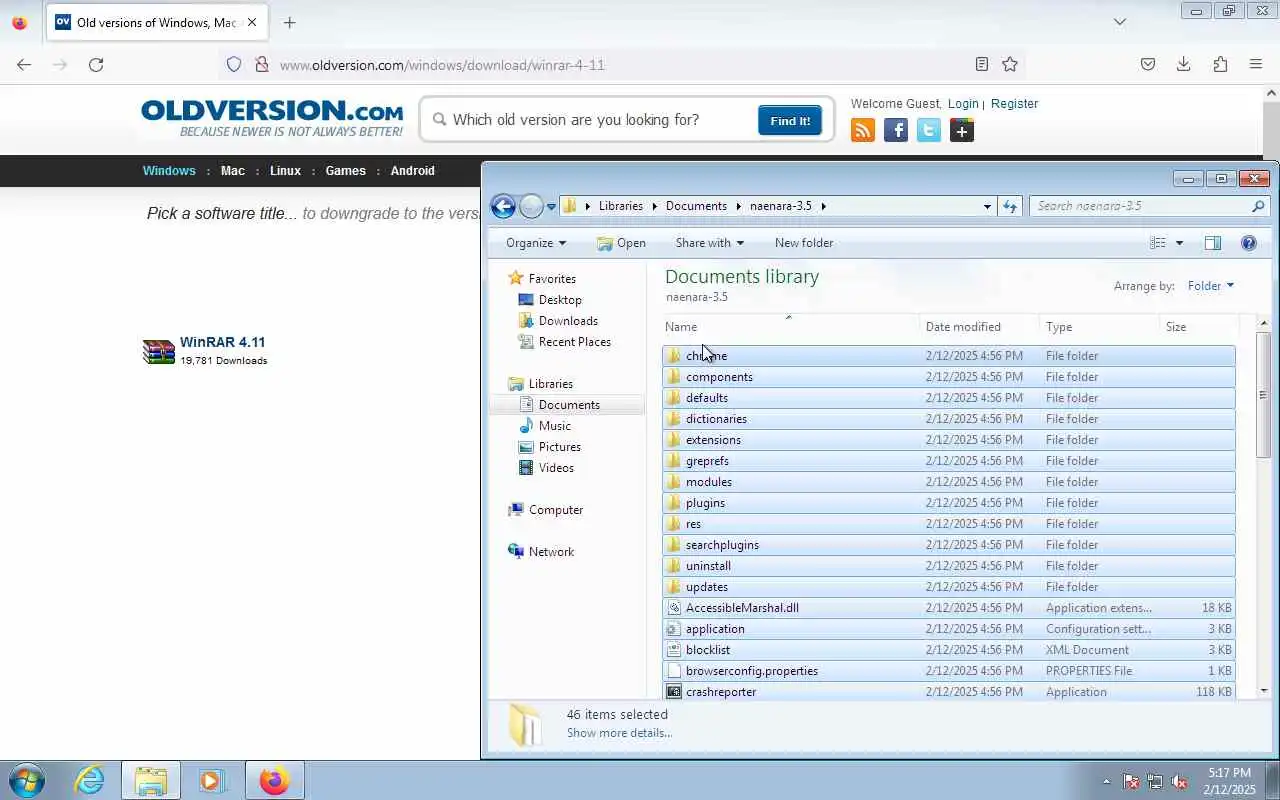Launch Internet Explorer from taskbar
The width and height of the screenshot is (1280, 800).
pyautogui.click(x=90, y=780)
